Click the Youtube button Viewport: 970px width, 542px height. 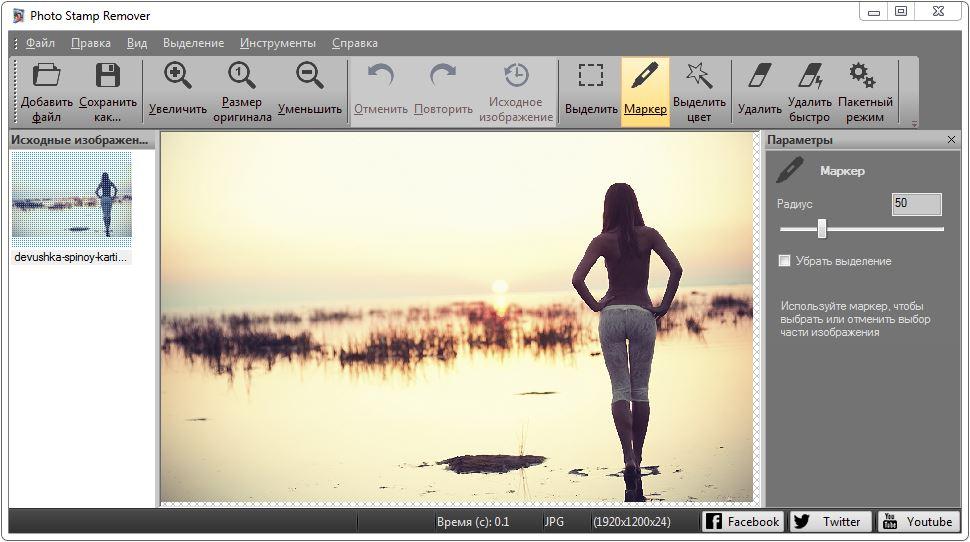click(918, 522)
